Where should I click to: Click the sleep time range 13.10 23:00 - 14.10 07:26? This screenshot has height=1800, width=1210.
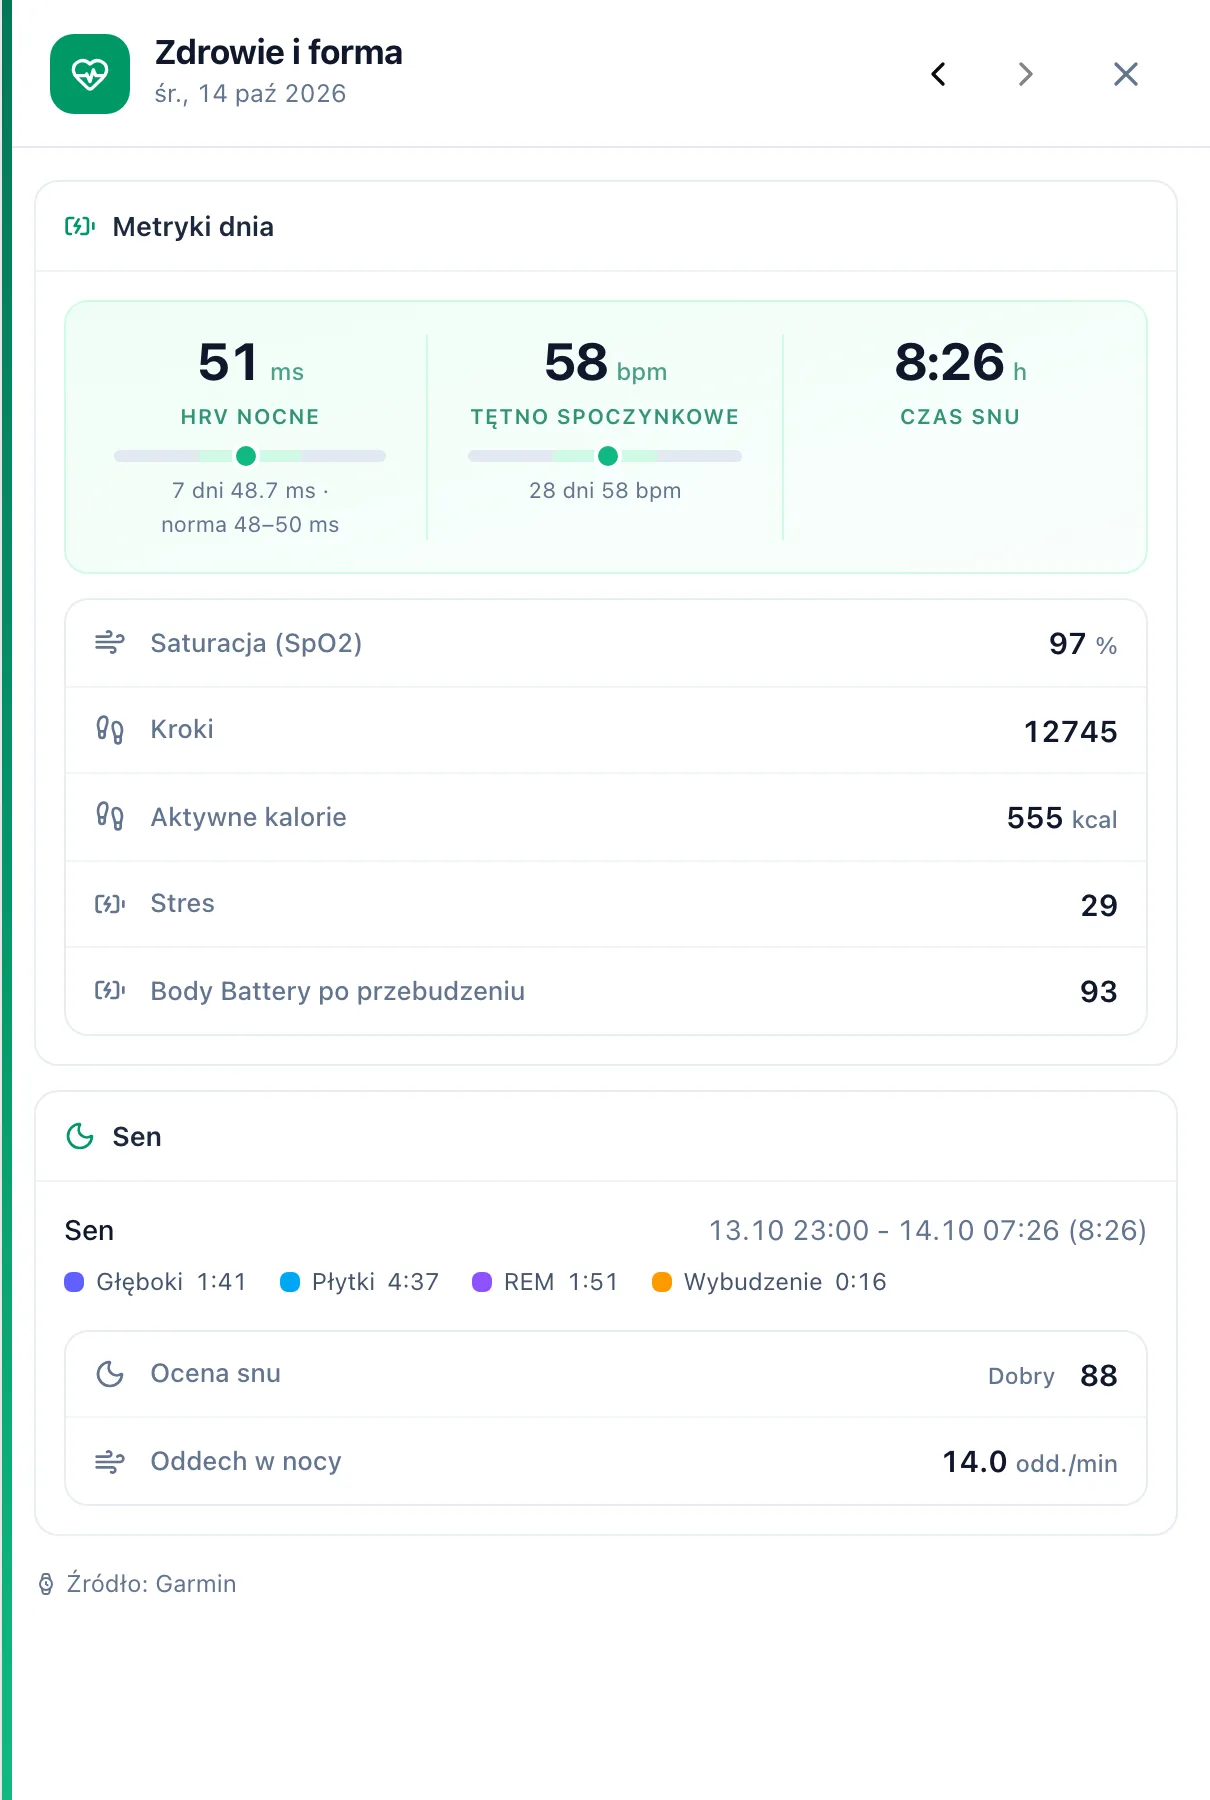(928, 1230)
